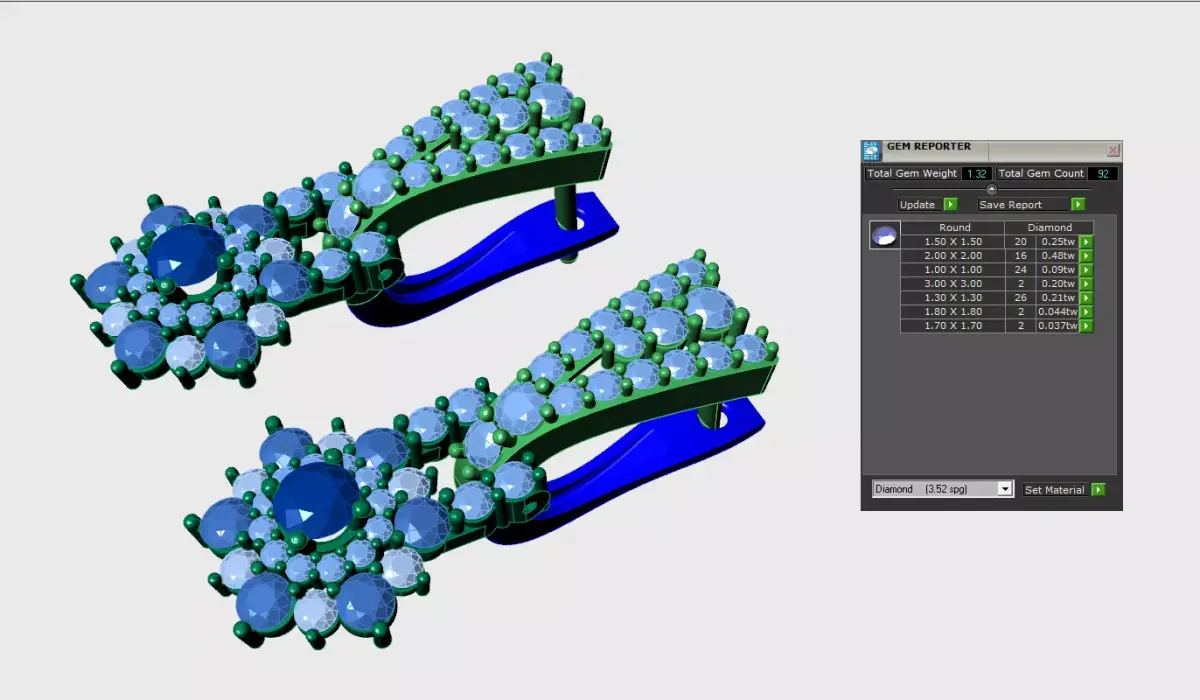
Task: Click the Update button
Action: coord(918,204)
